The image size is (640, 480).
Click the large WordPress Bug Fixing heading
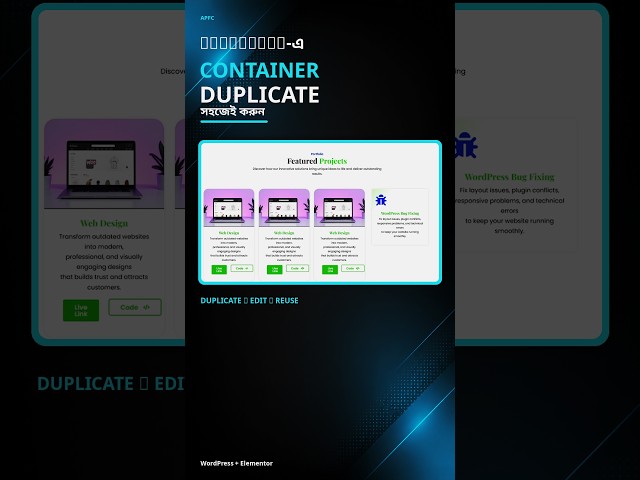pos(509,177)
